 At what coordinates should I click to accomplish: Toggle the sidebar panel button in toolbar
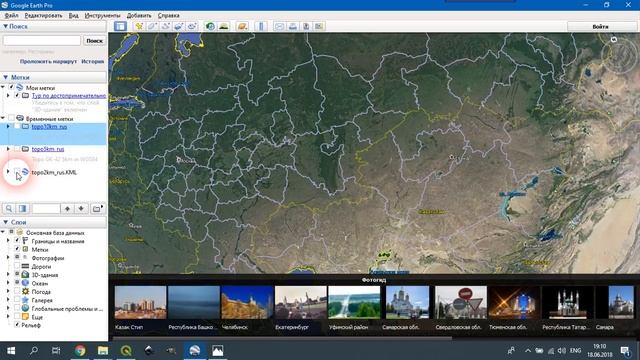(x=120, y=26)
